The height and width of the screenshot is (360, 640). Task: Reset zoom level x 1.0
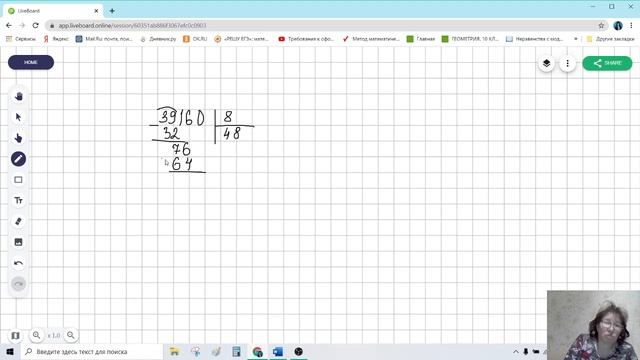point(54,336)
